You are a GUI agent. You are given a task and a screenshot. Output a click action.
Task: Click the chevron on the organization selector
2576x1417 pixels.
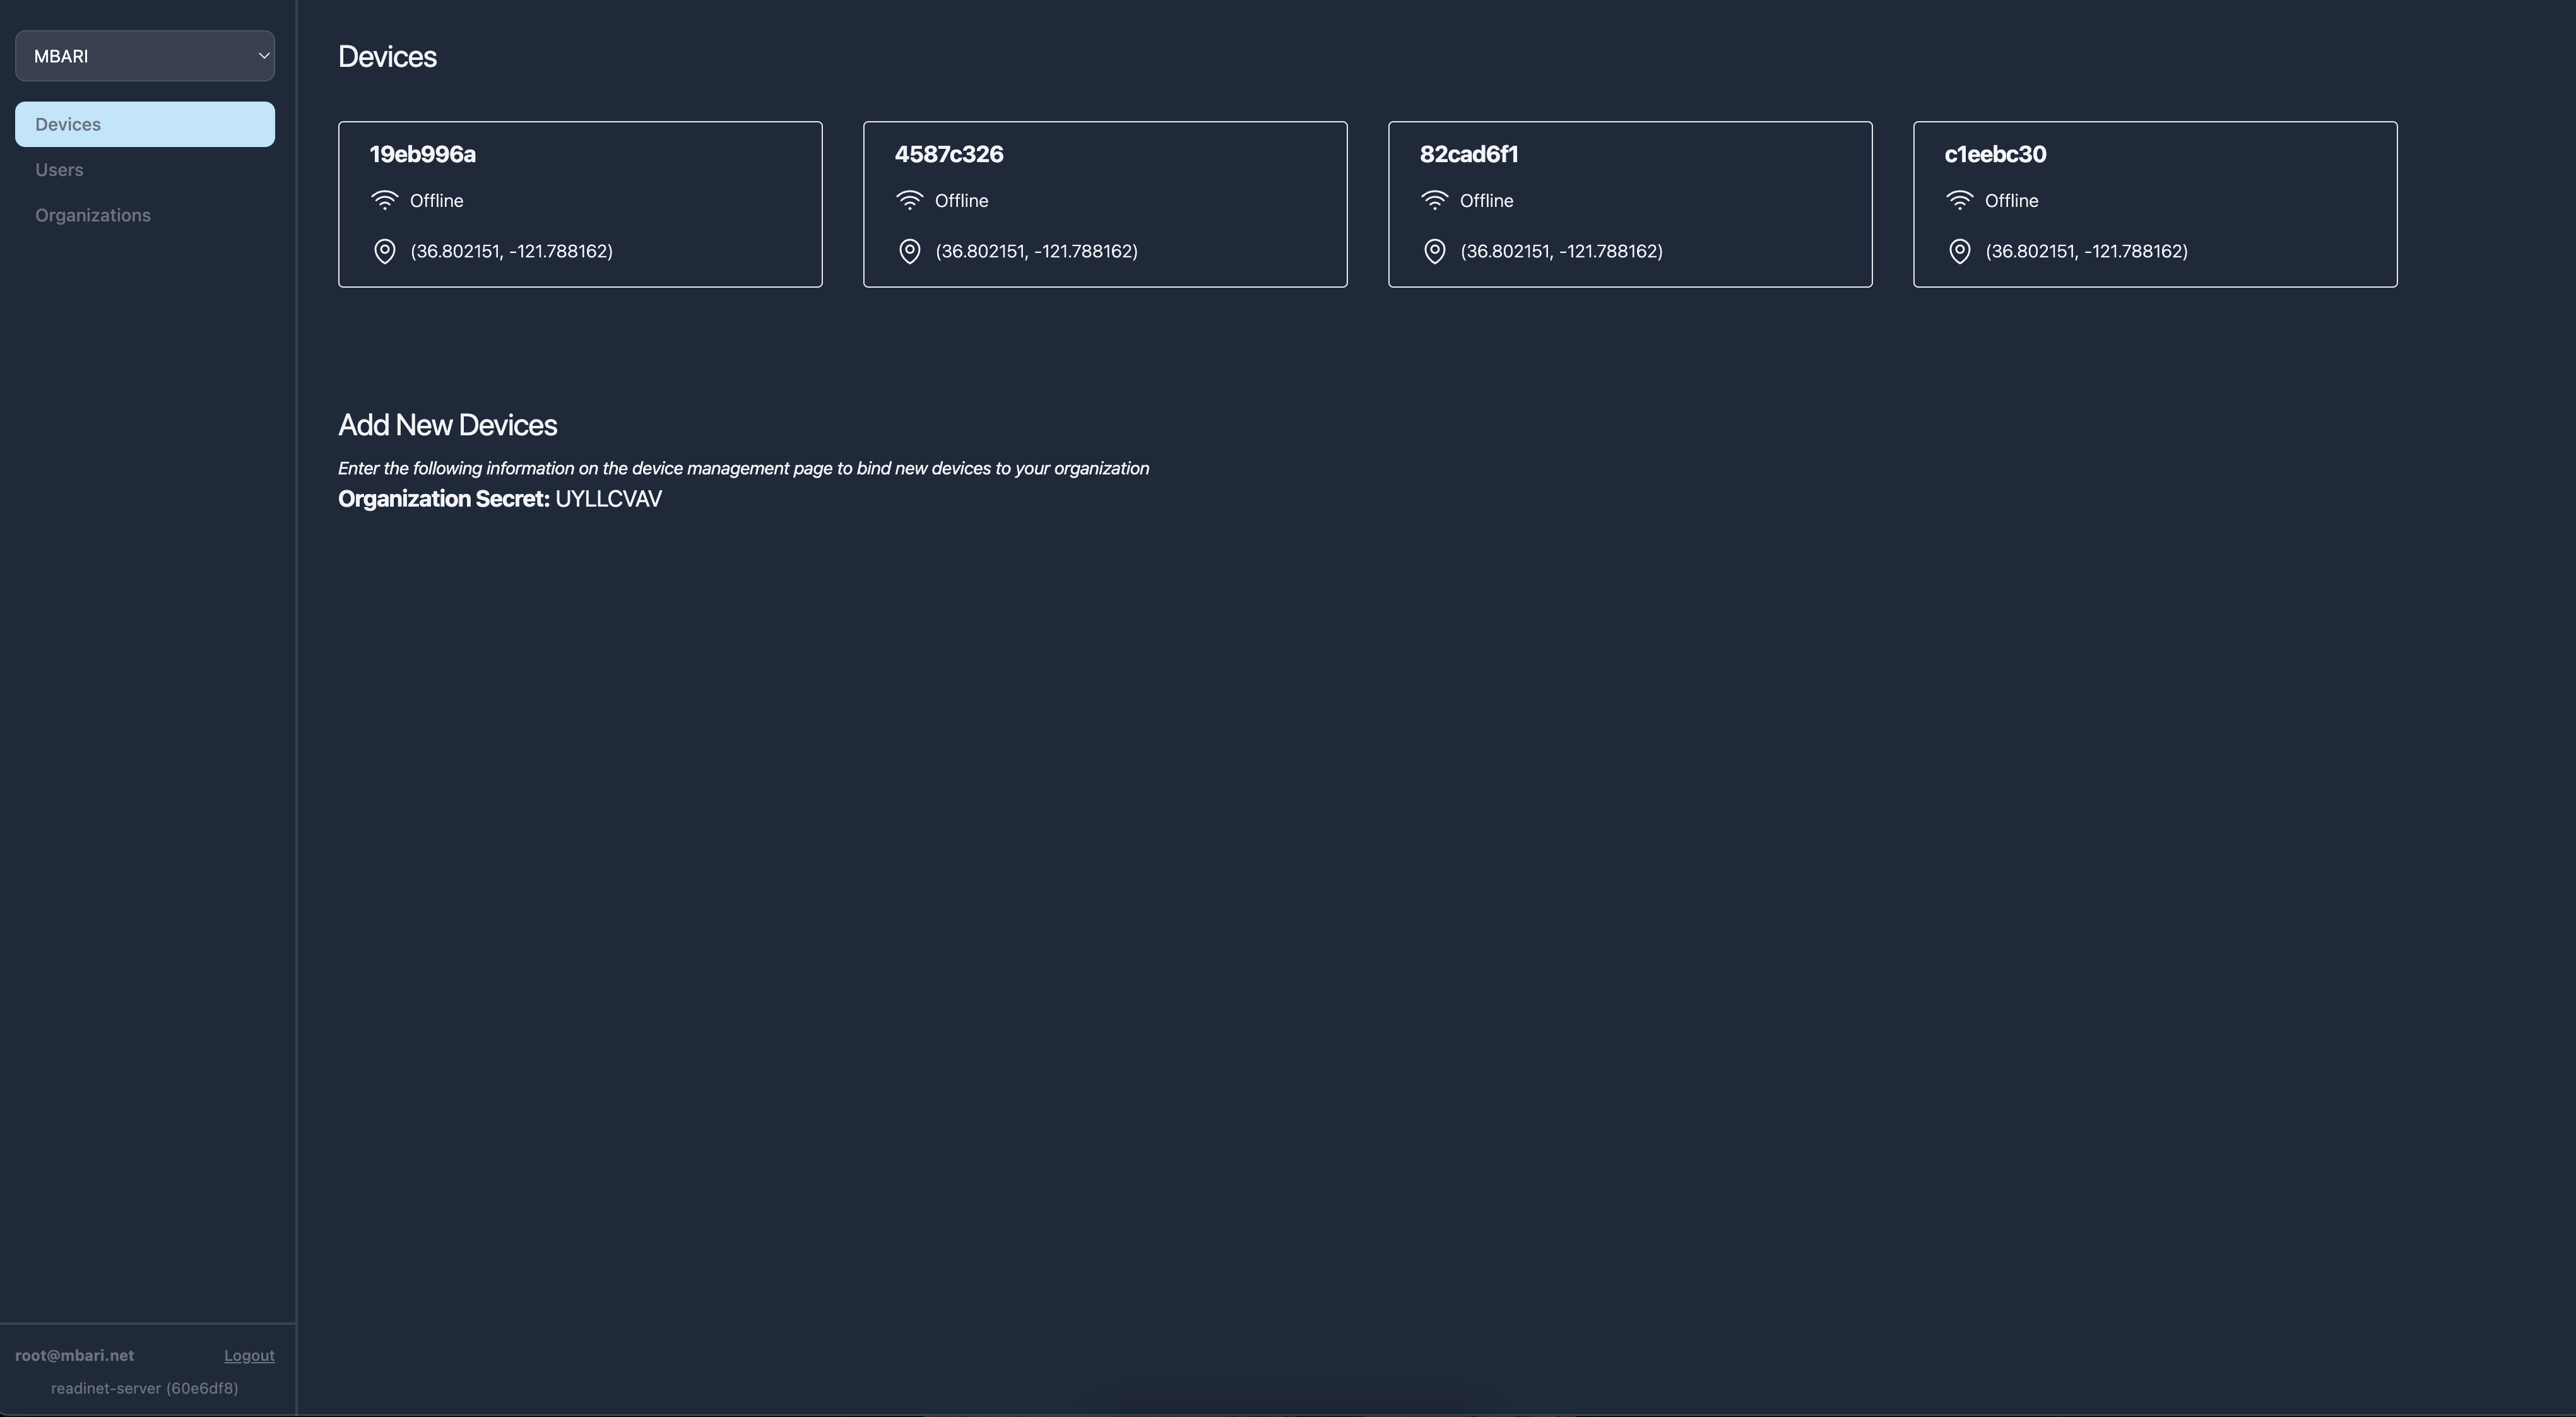coord(263,55)
